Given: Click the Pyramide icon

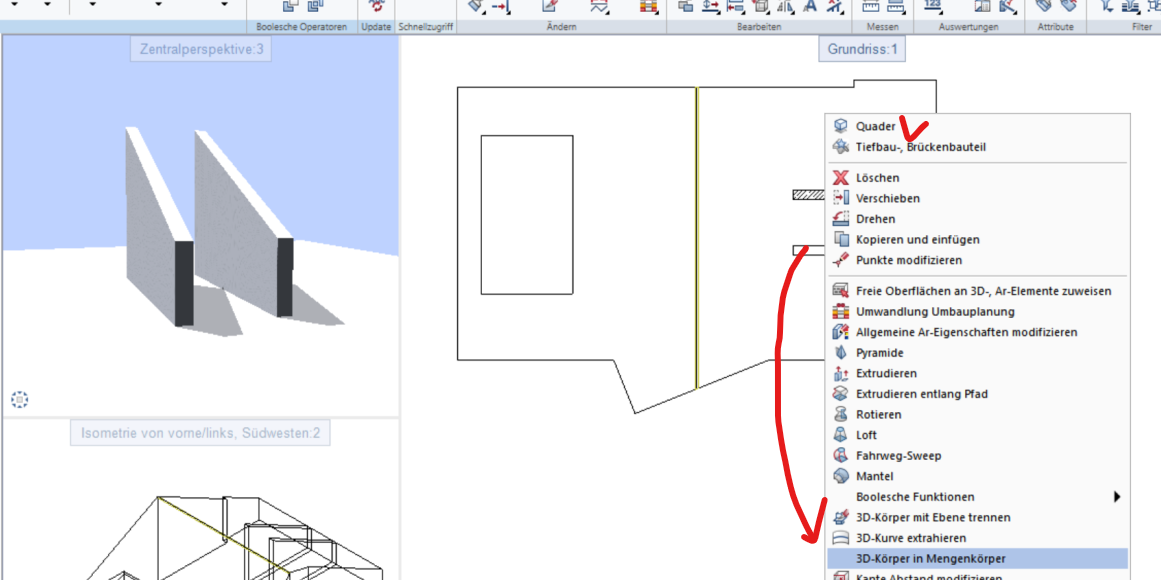Looking at the screenshot, I should tap(841, 353).
